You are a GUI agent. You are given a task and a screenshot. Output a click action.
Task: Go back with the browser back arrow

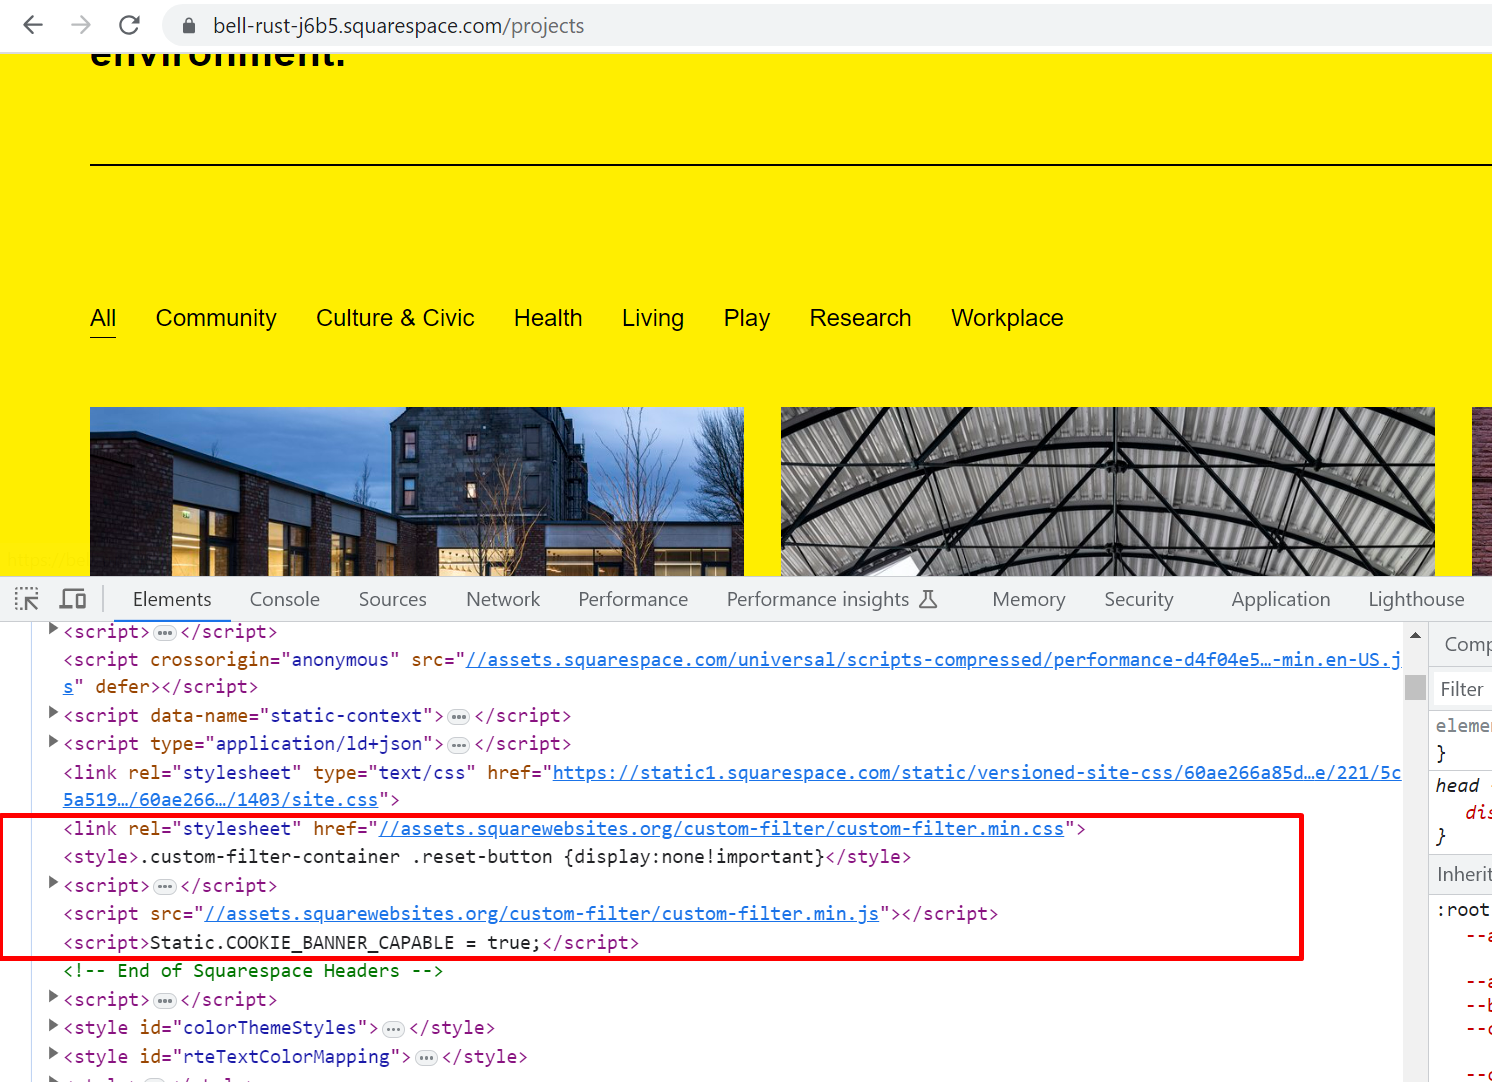coord(33,25)
